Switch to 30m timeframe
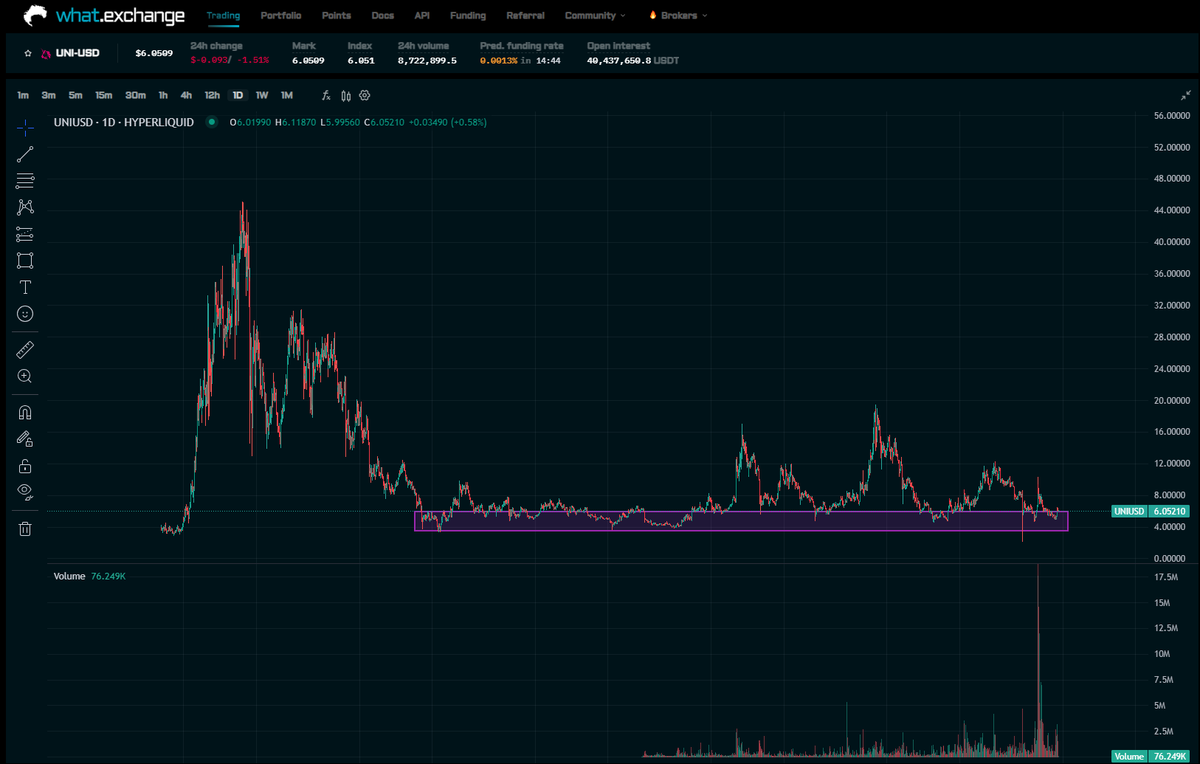1200x764 pixels. 135,96
